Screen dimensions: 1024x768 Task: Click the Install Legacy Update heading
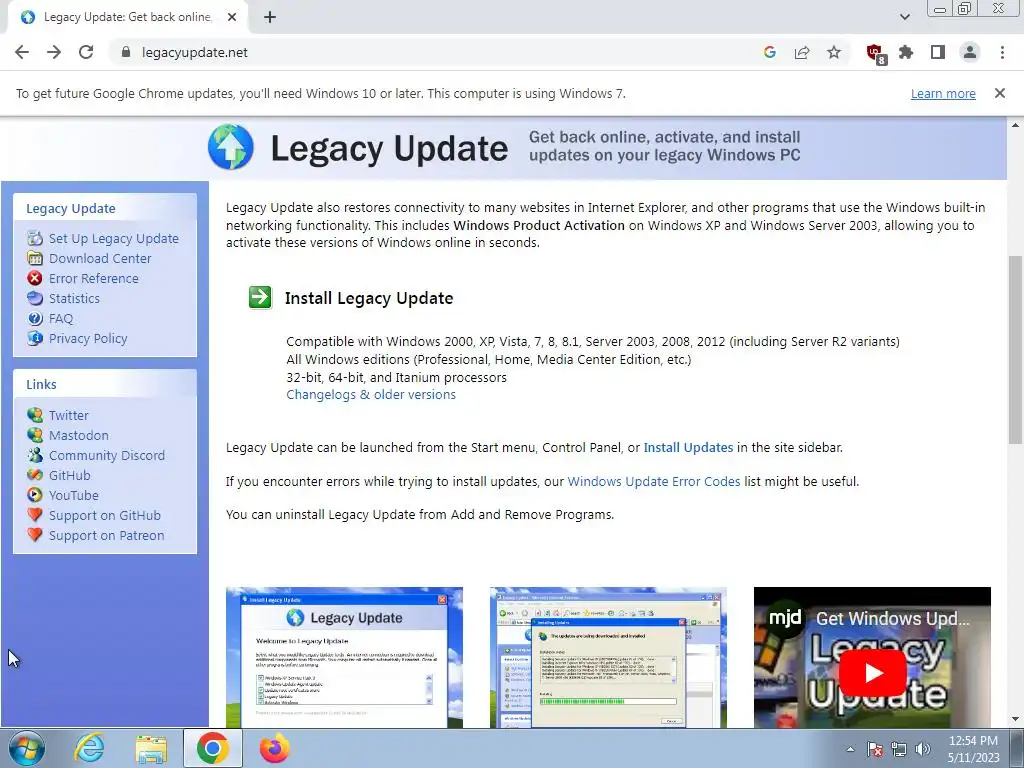tap(369, 298)
